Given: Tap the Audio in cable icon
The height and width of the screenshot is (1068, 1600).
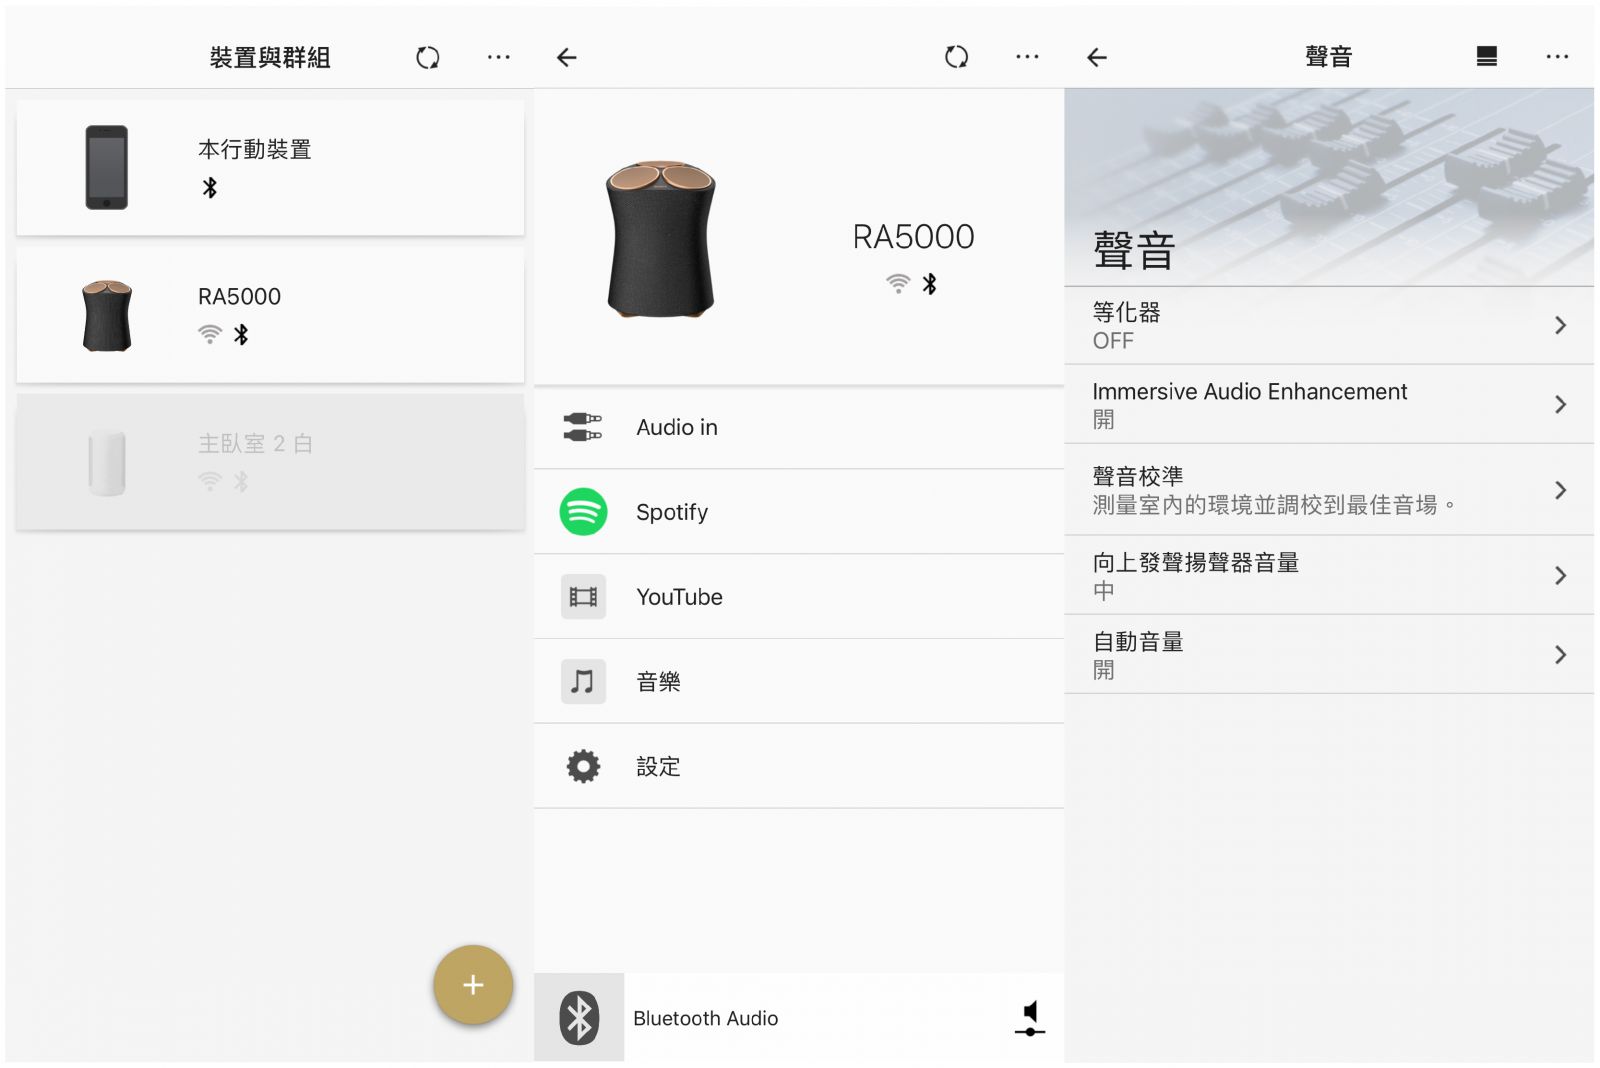Looking at the screenshot, I should (x=583, y=427).
